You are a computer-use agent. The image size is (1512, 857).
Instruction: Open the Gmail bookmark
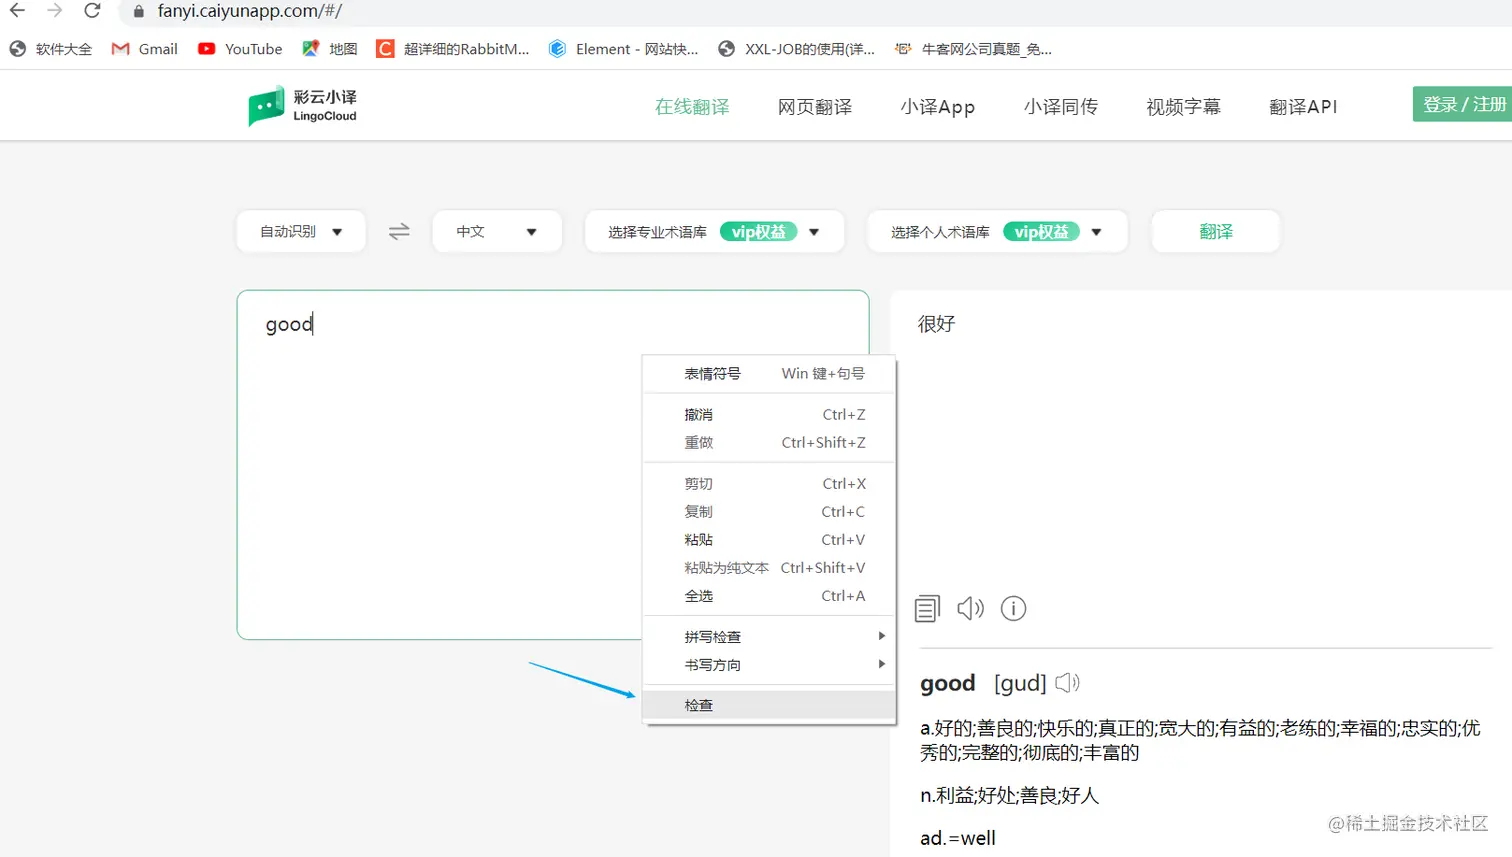click(x=145, y=49)
